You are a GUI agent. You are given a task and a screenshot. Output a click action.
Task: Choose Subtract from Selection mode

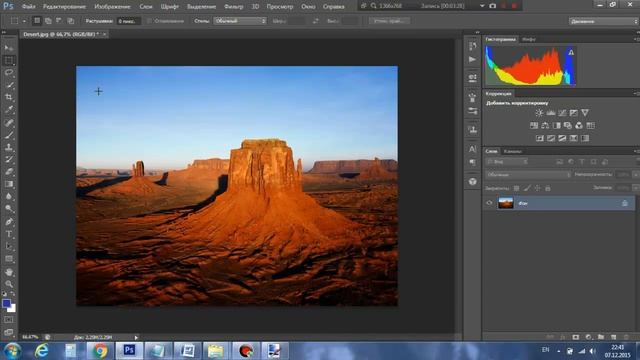click(59, 20)
